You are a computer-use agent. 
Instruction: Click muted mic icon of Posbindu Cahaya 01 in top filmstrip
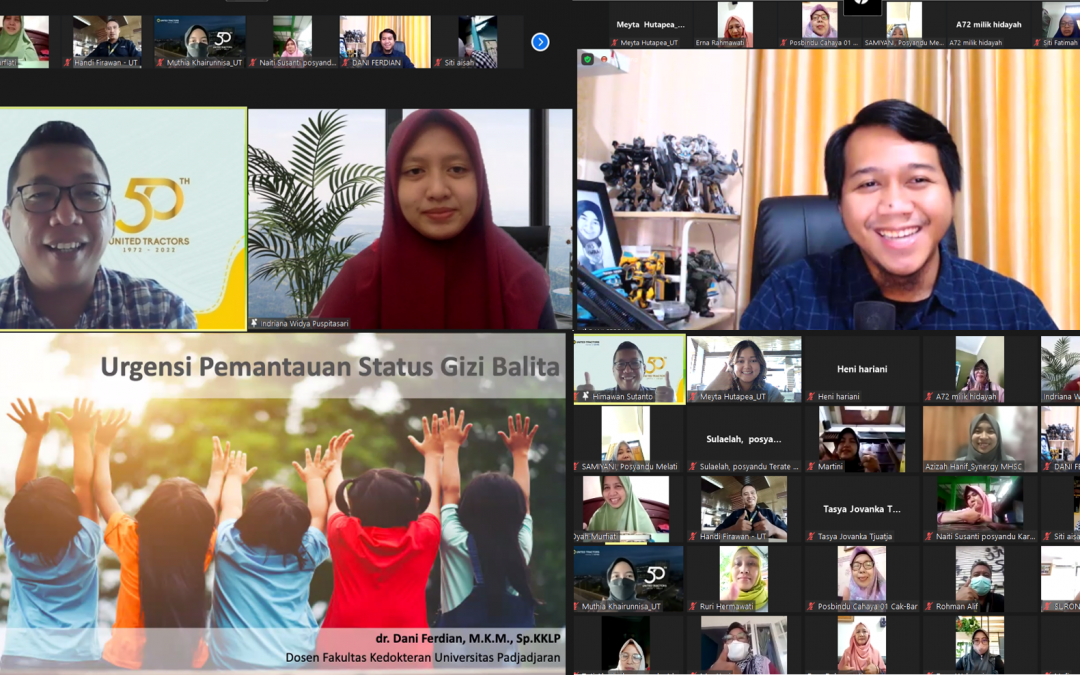pyautogui.click(x=784, y=43)
